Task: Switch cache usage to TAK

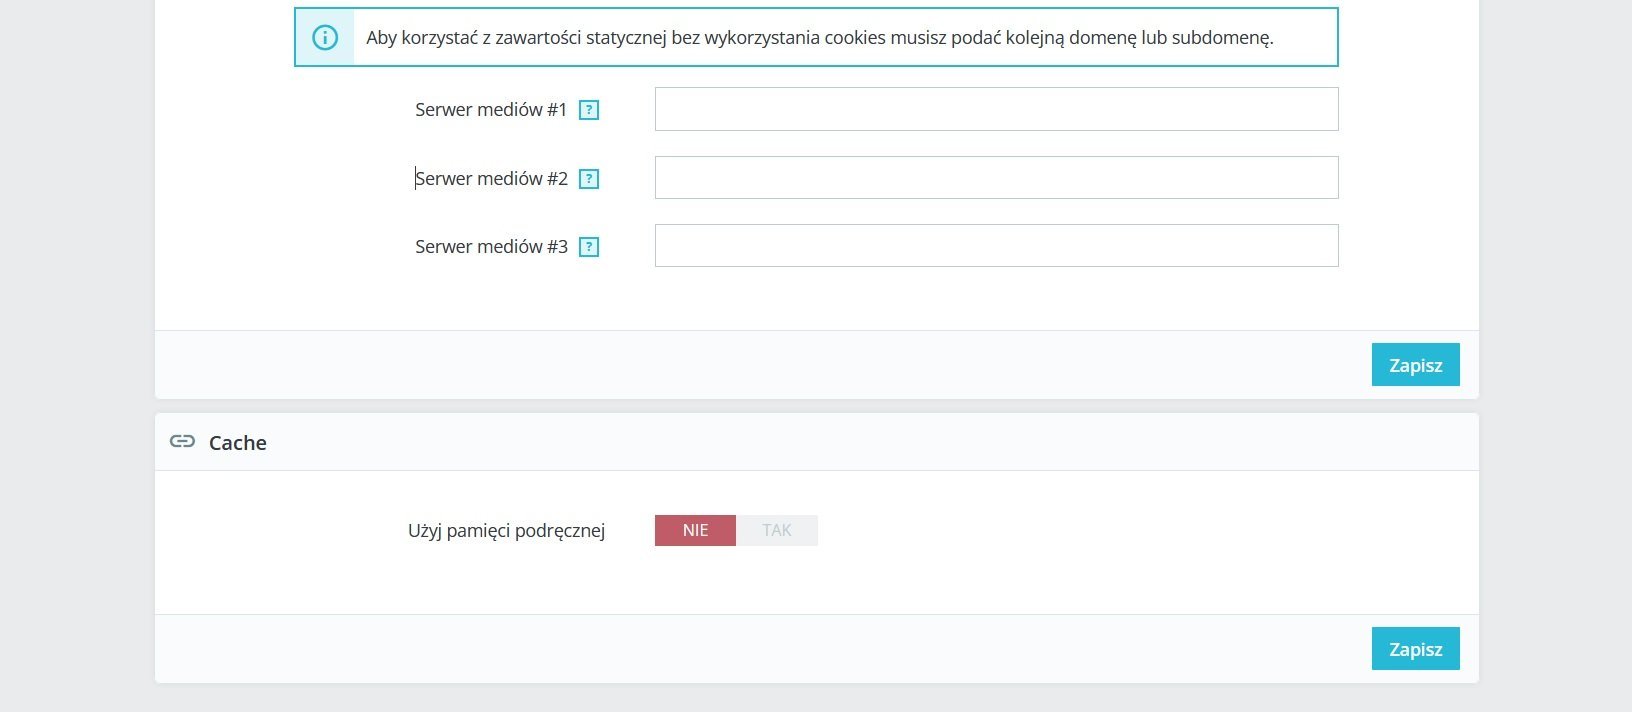Action: [777, 530]
